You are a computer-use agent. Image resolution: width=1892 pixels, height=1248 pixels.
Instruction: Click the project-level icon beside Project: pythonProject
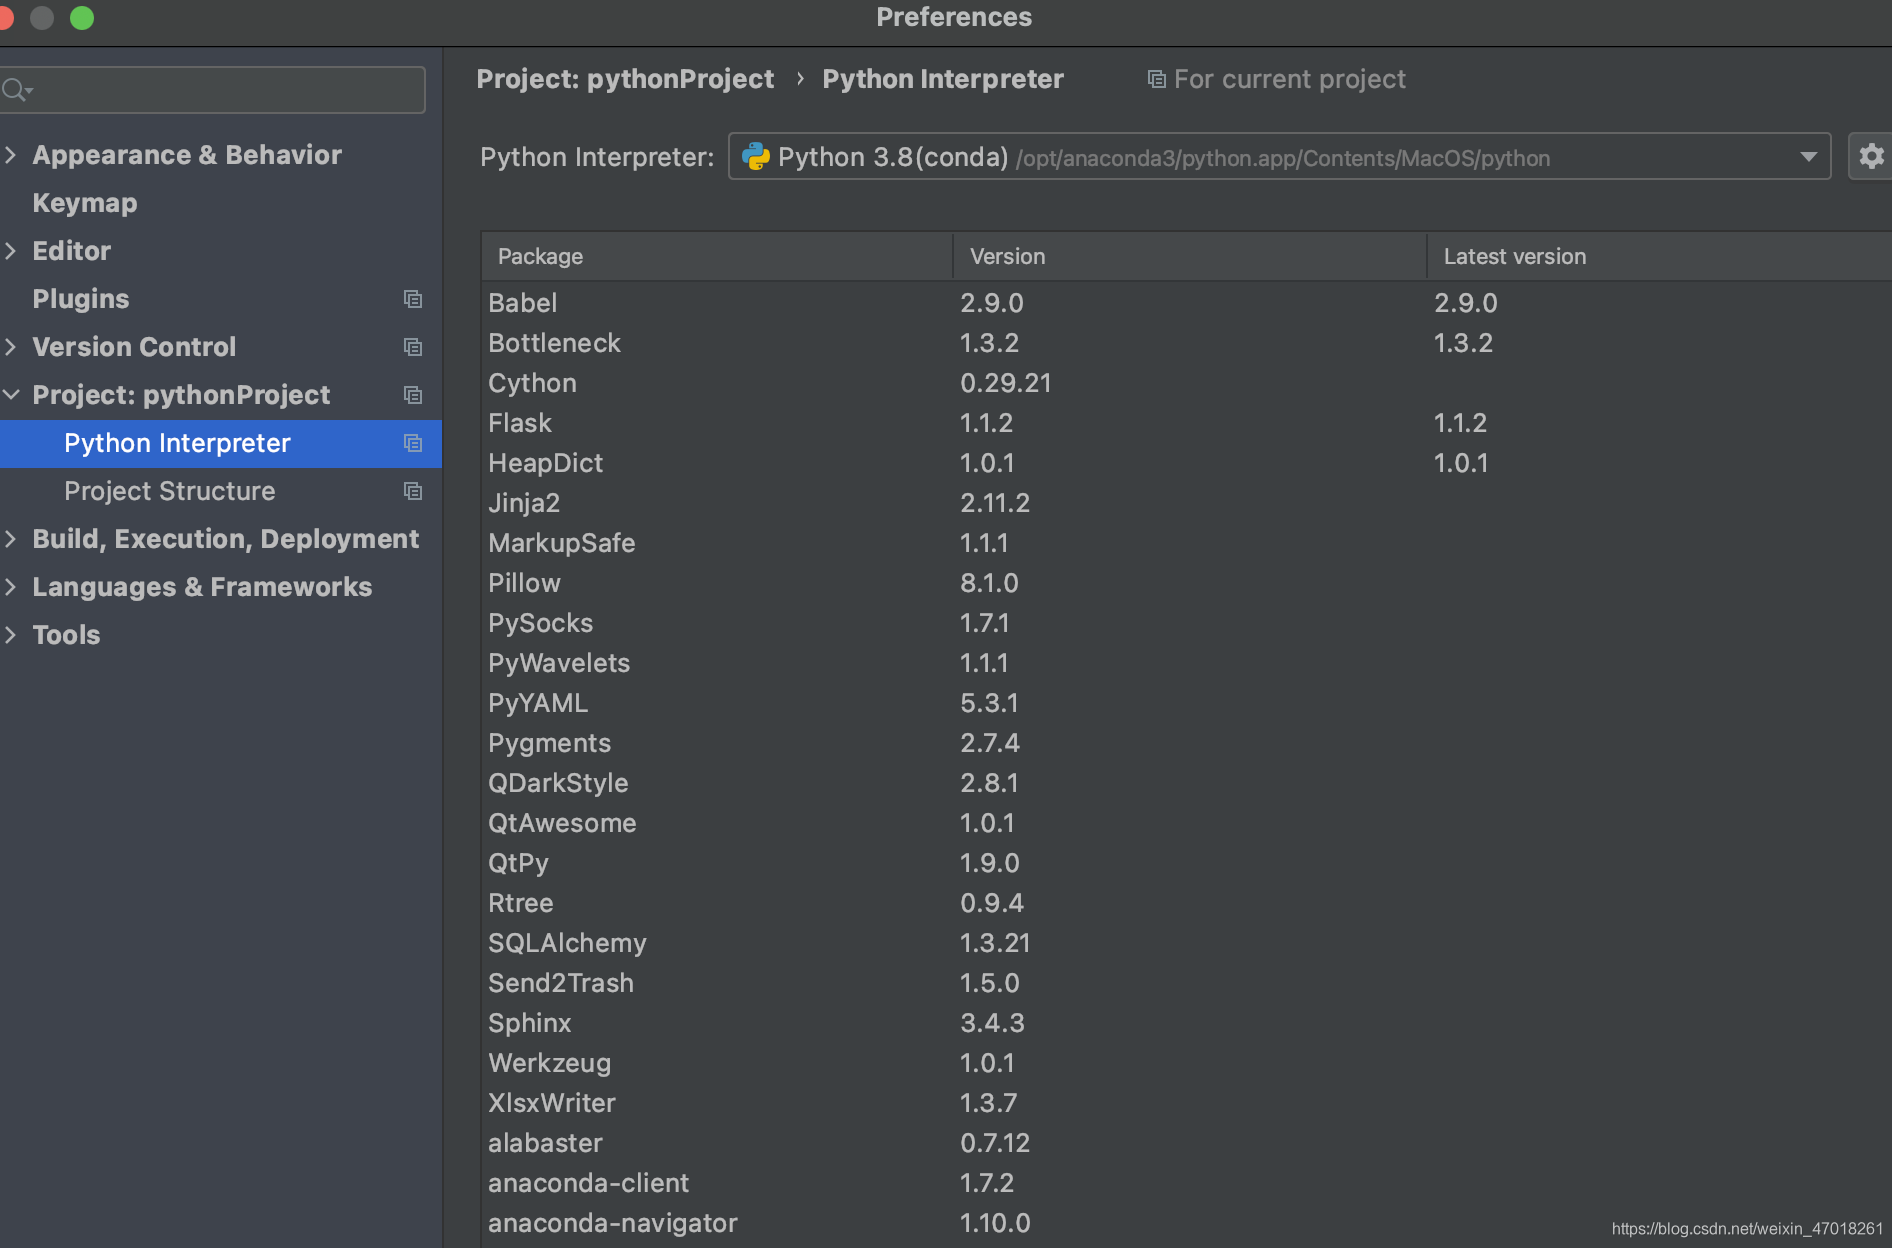pyautogui.click(x=413, y=395)
